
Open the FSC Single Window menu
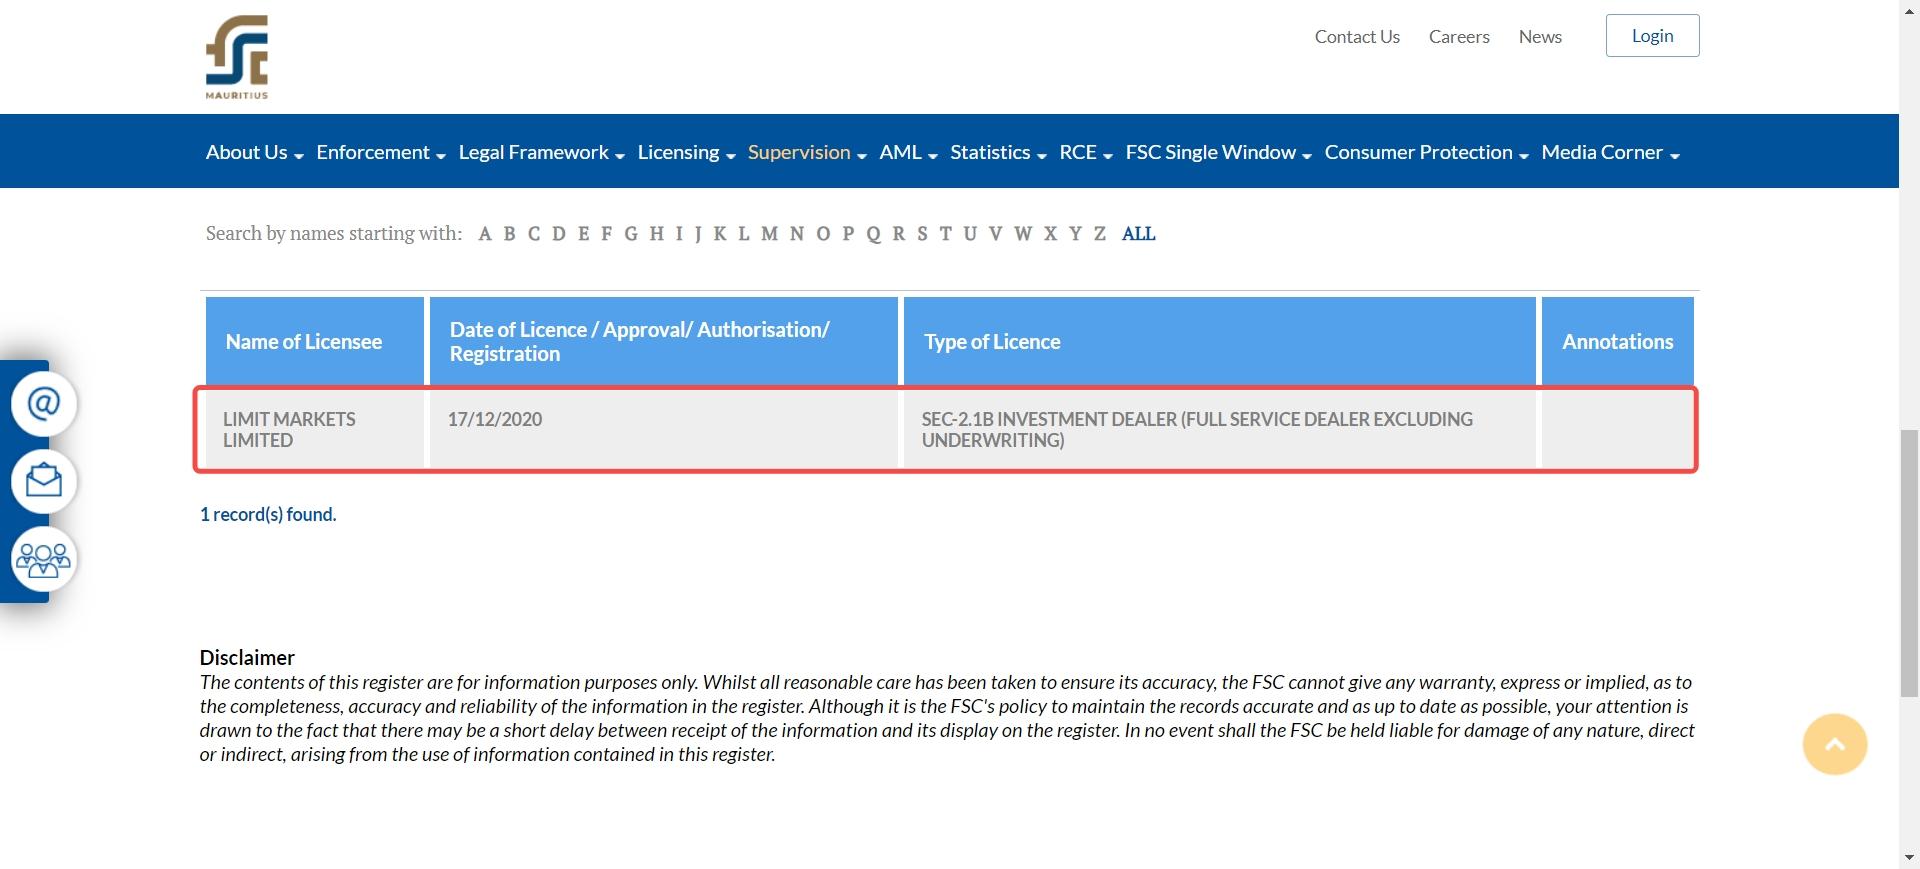click(x=1218, y=152)
